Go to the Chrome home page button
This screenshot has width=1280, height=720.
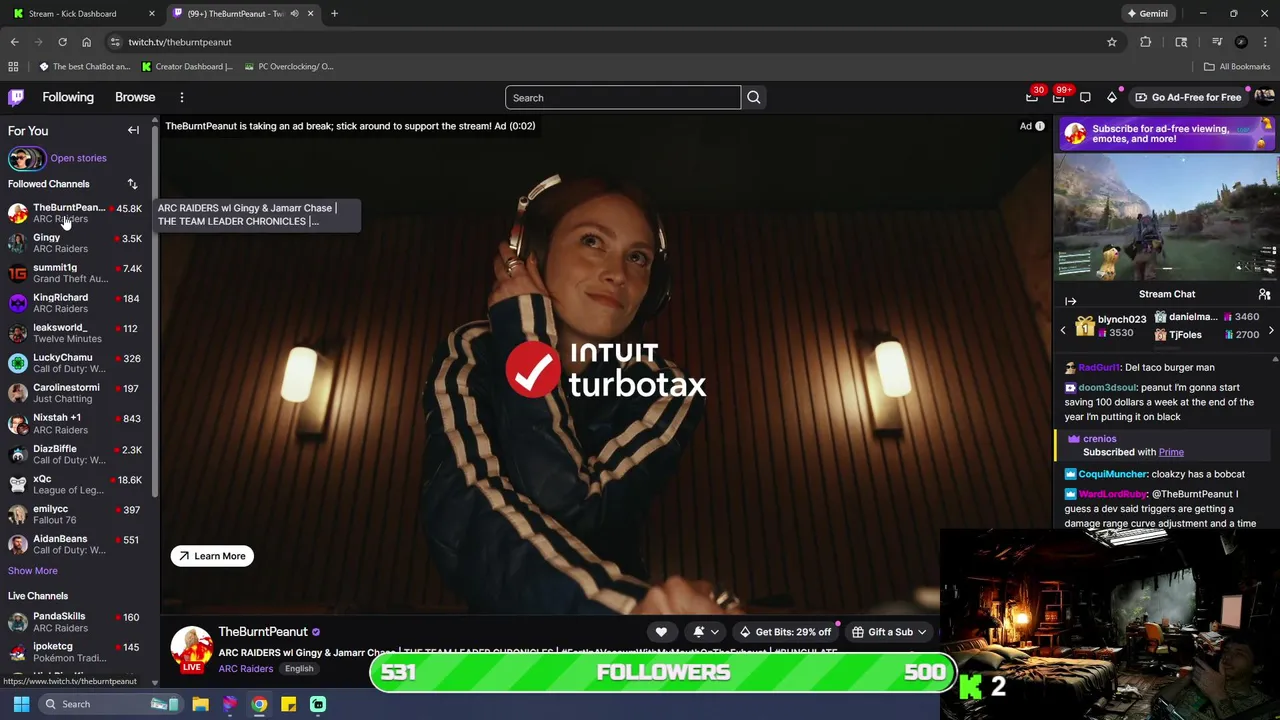86,42
